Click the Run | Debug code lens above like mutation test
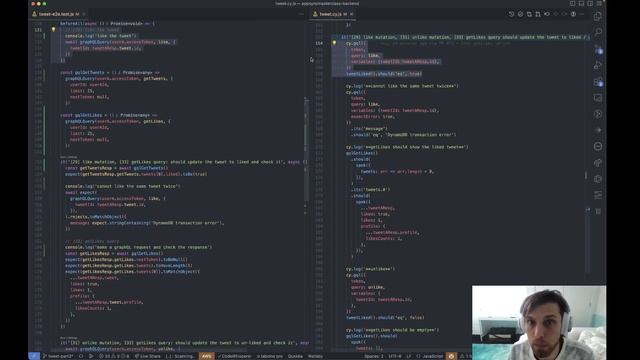640x360 pixels. 68,157
